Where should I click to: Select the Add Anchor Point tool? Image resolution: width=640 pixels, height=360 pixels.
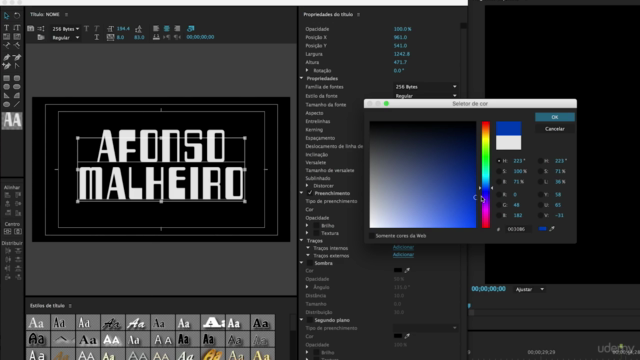click(7, 66)
